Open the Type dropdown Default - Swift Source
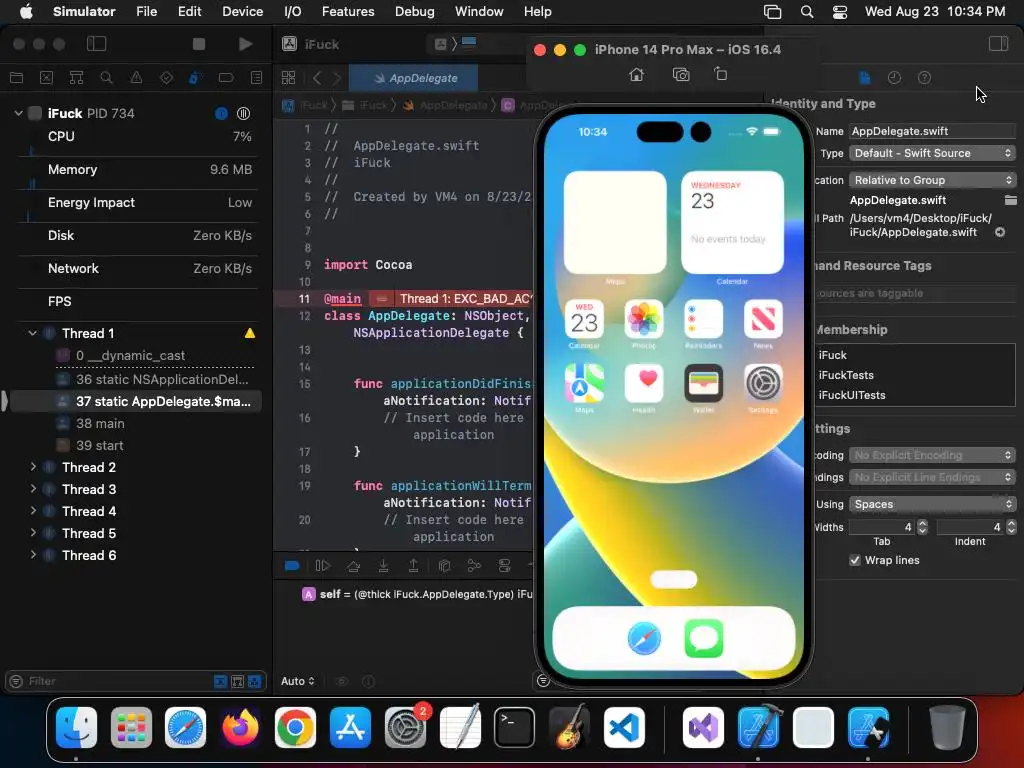The height and width of the screenshot is (768, 1024). click(932, 153)
